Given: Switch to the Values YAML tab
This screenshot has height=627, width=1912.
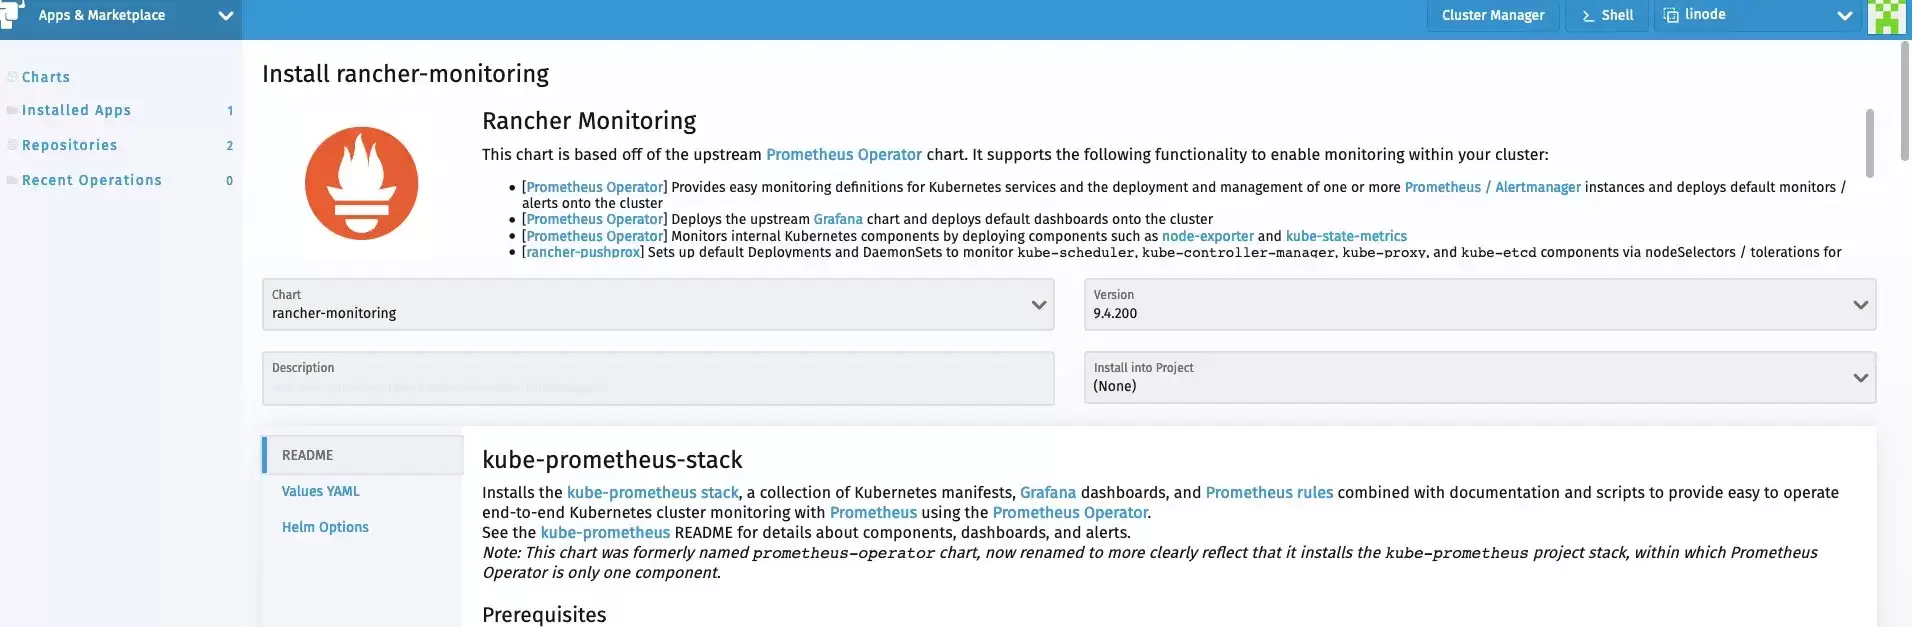Looking at the screenshot, I should click(x=320, y=491).
